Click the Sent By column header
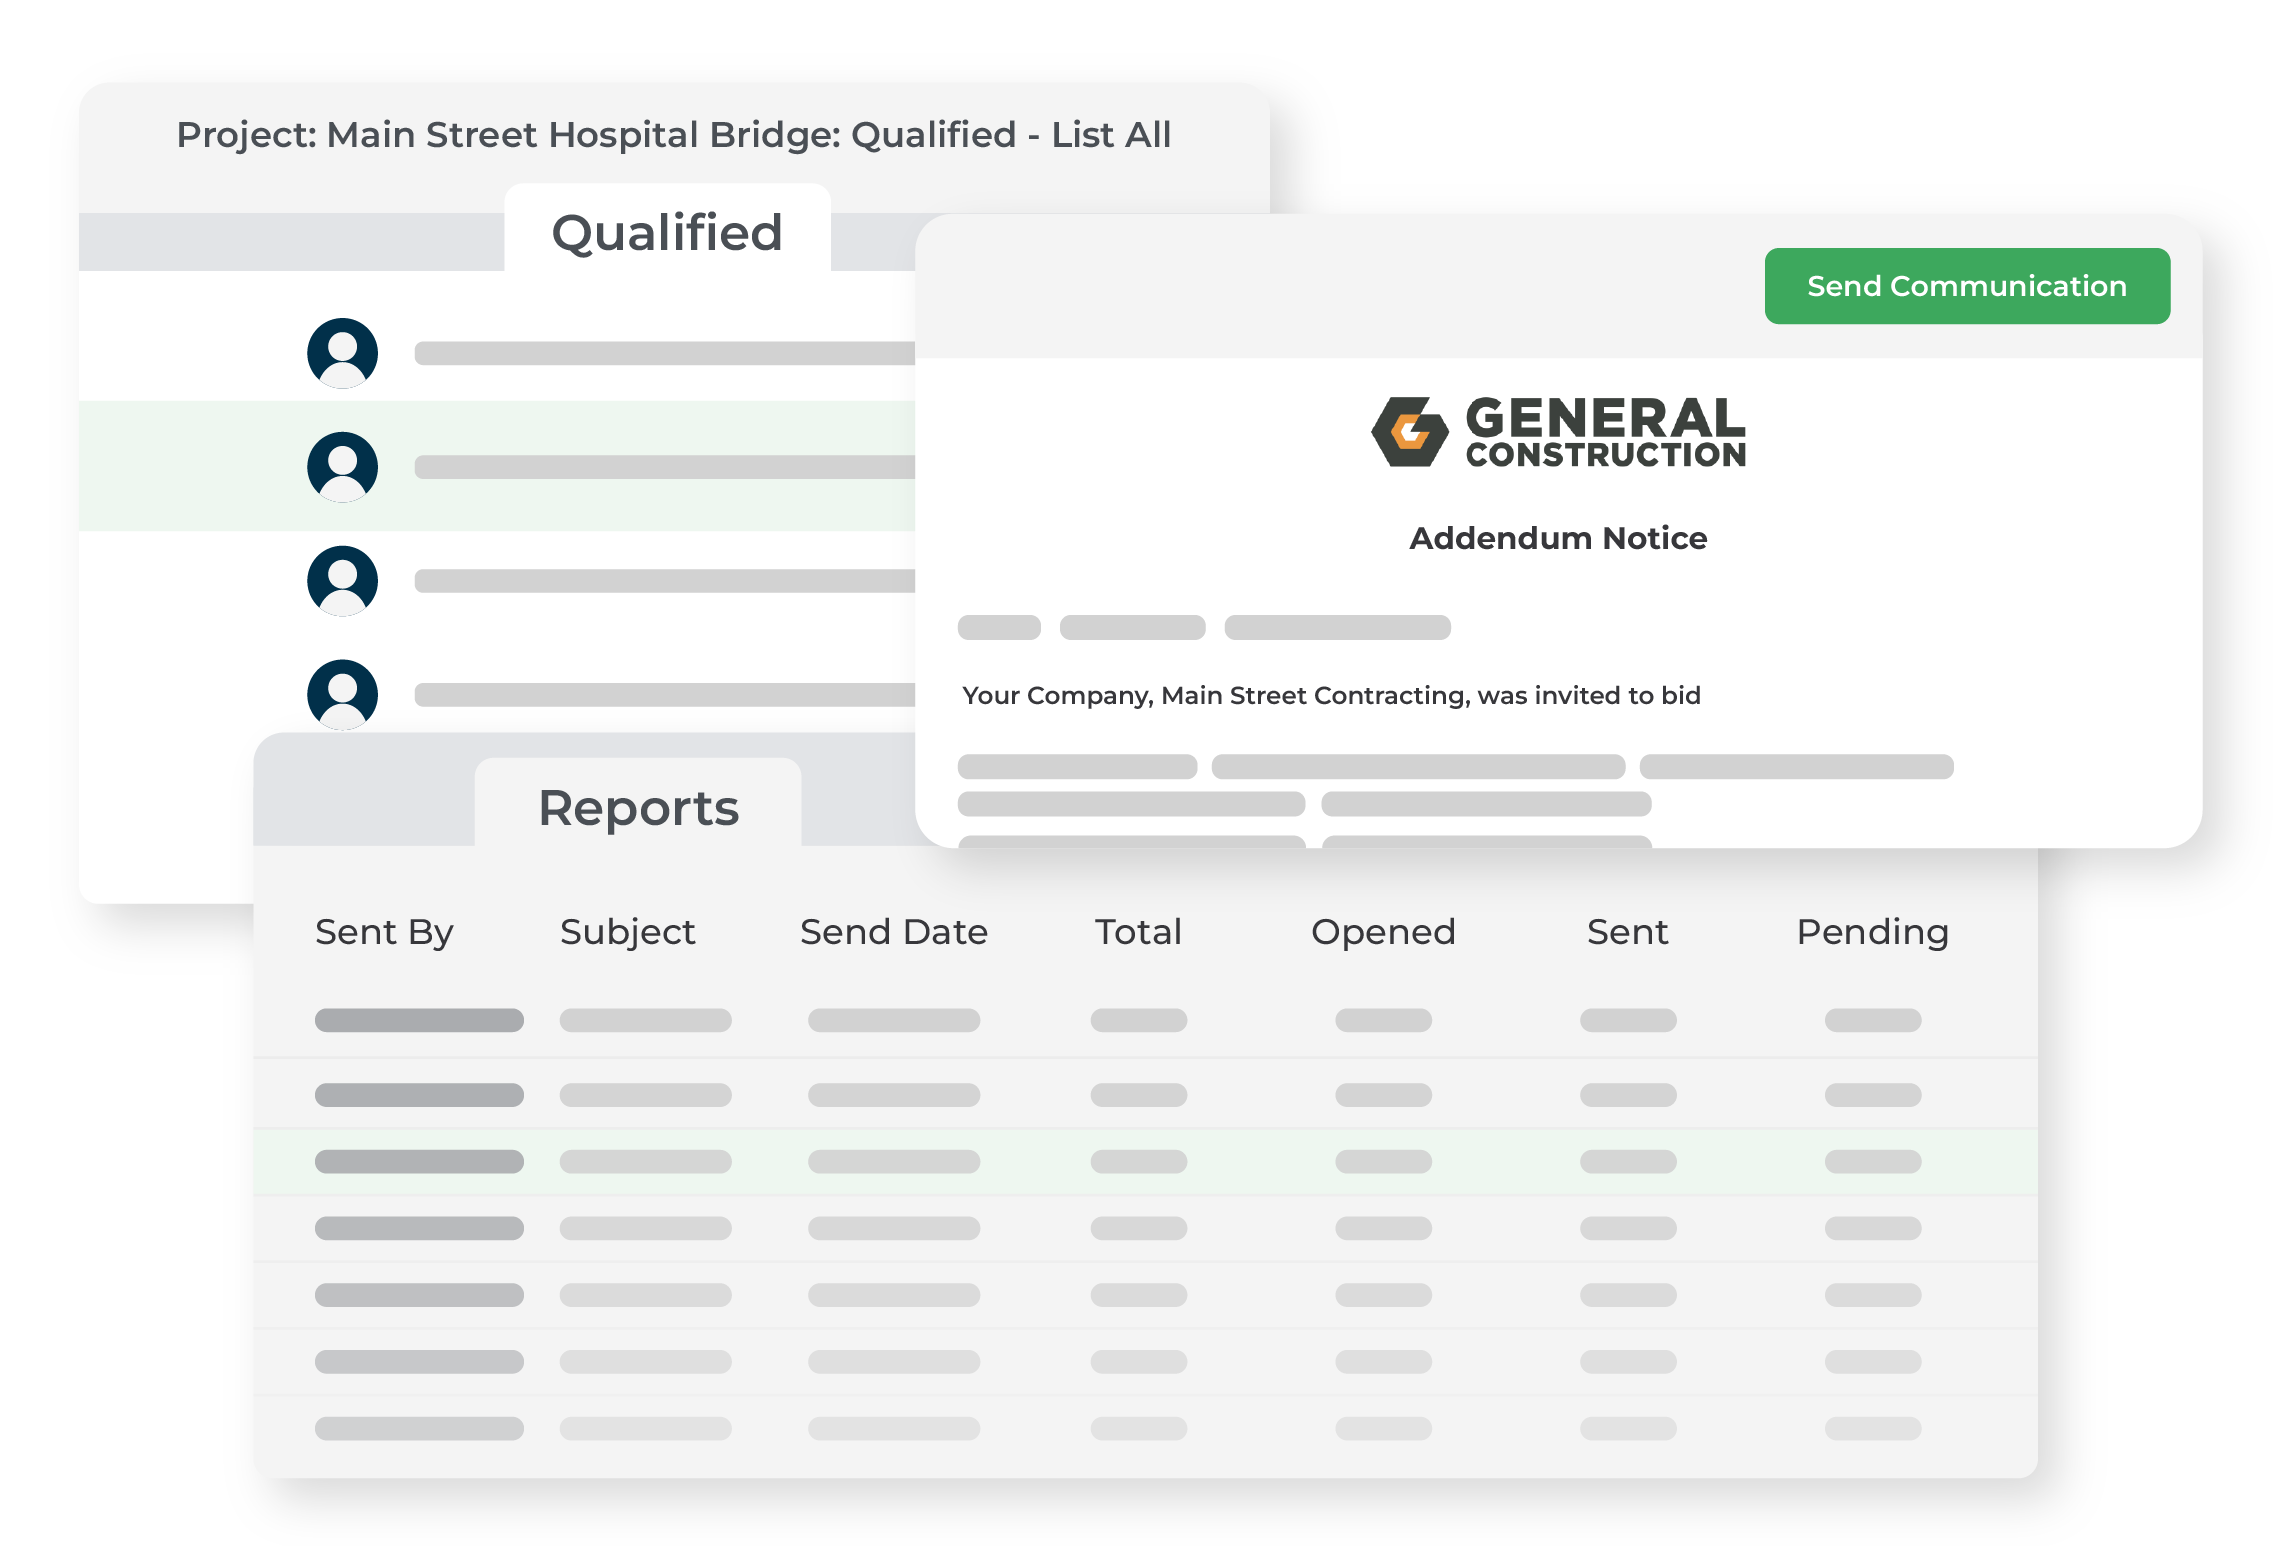 point(384,932)
